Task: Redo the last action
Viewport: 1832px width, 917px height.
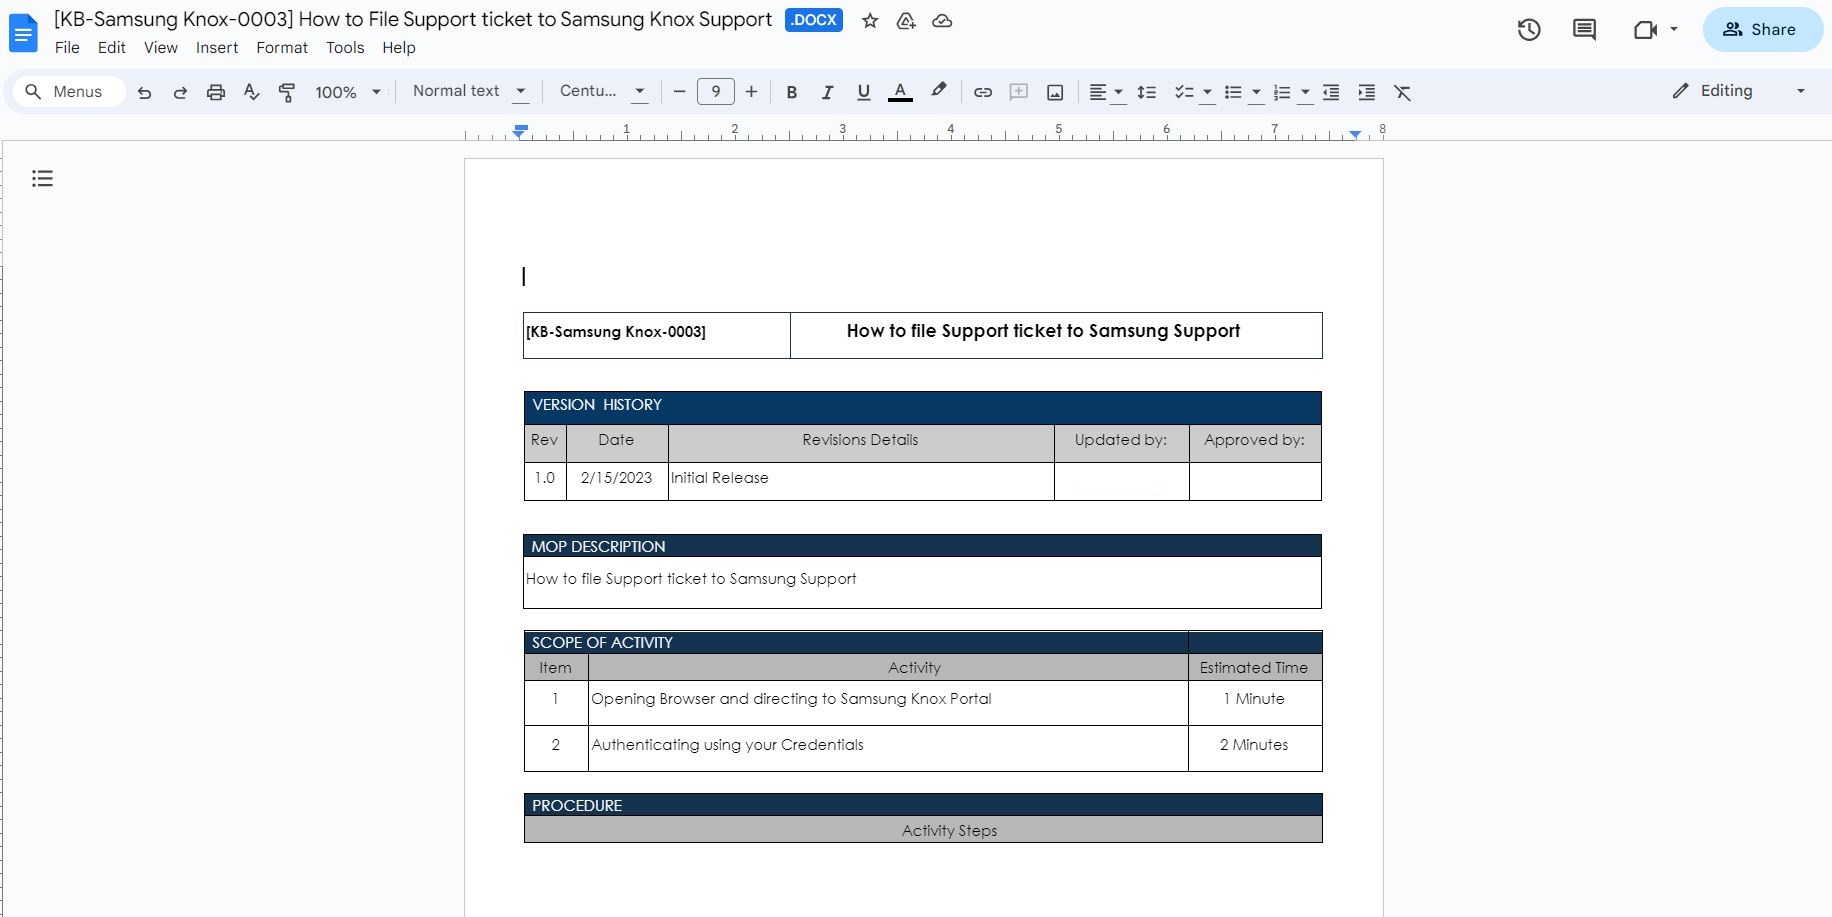Action: pos(180,92)
